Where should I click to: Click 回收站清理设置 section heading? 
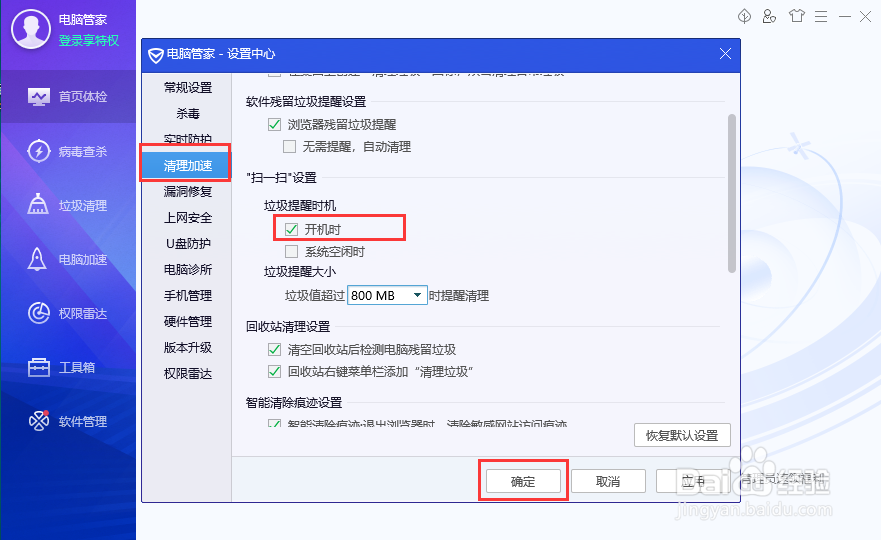click(x=288, y=326)
